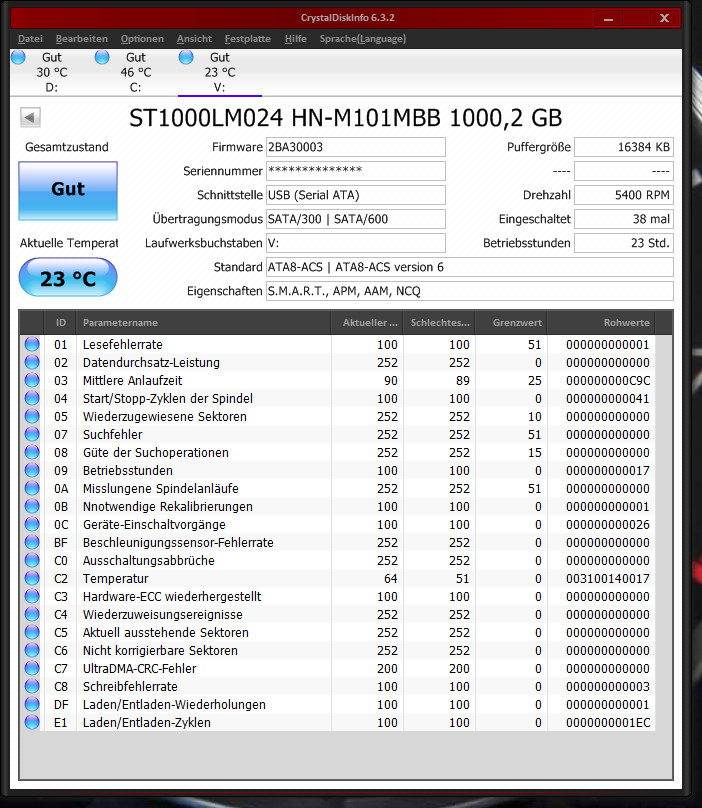Open the Optionen menu
Image resolution: width=702 pixels, height=808 pixels.
[x=142, y=39]
